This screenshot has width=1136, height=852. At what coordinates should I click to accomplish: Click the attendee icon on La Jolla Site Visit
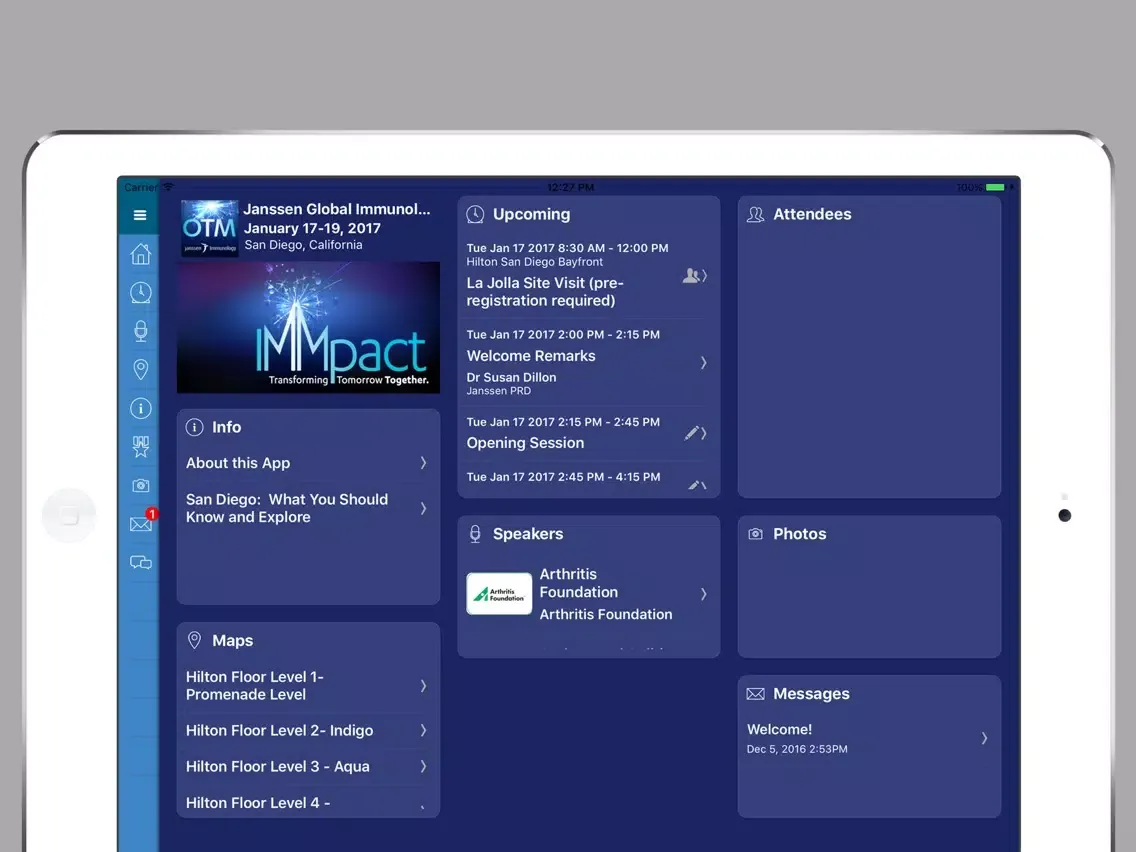coord(691,275)
